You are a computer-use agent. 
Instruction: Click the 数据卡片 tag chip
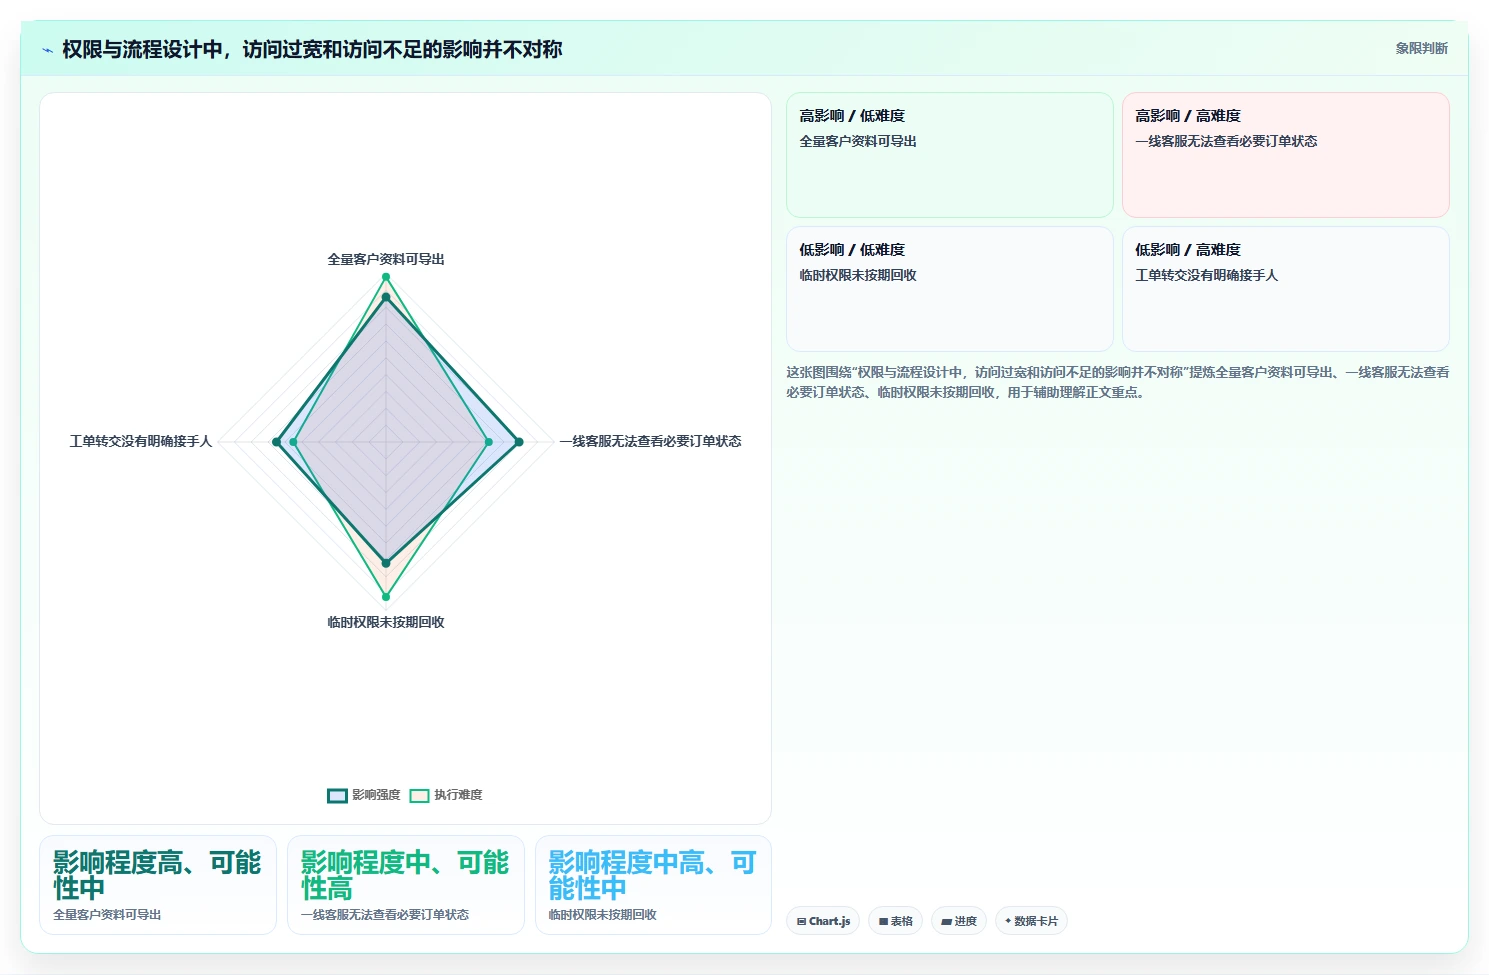[1031, 921]
